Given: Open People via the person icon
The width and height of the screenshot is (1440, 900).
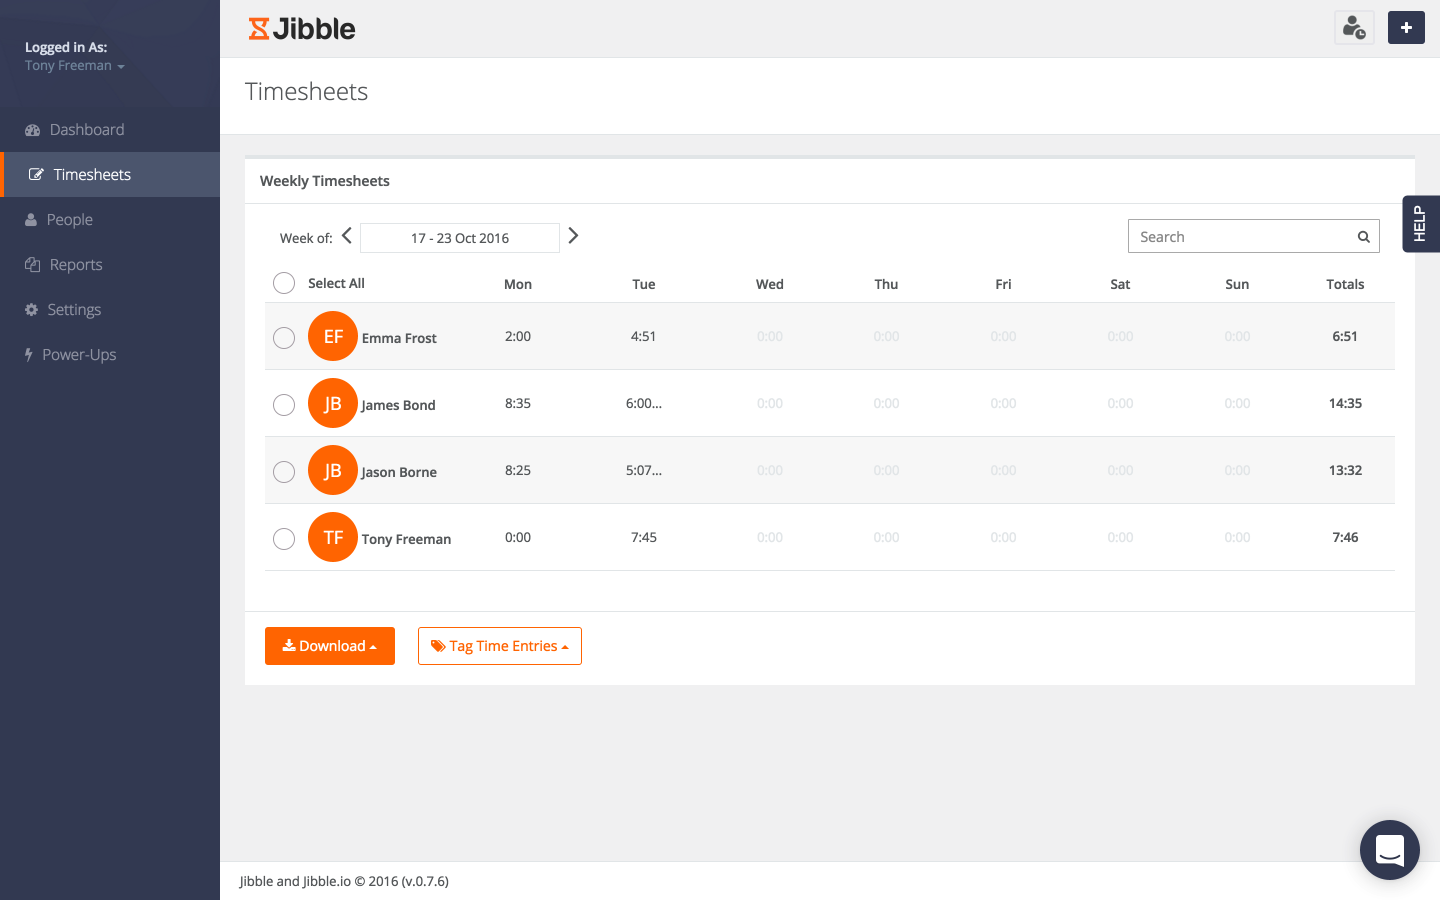Looking at the screenshot, I should click(30, 219).
